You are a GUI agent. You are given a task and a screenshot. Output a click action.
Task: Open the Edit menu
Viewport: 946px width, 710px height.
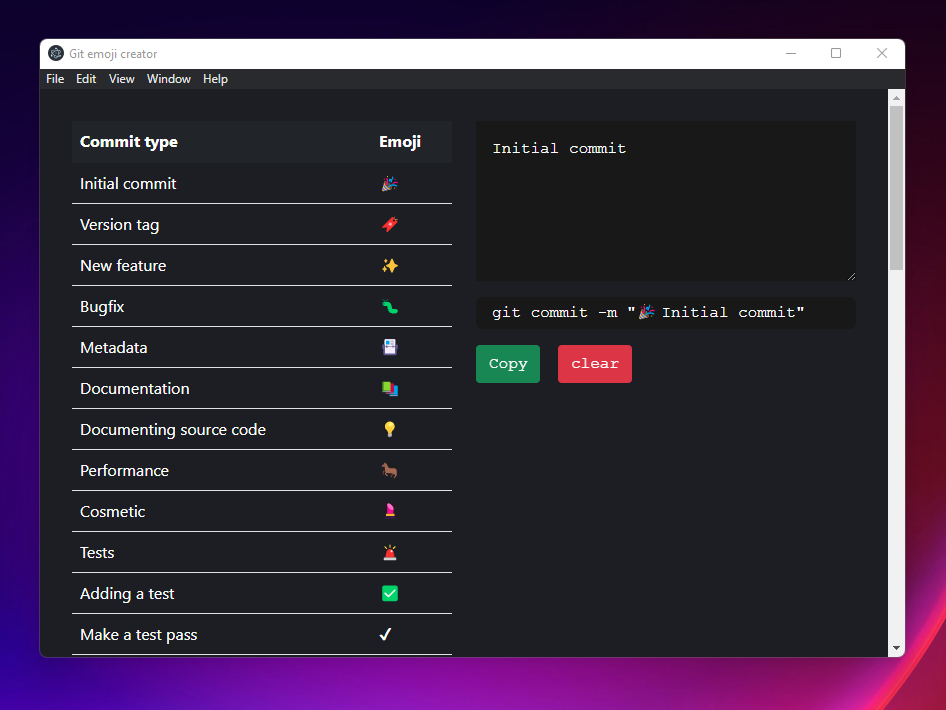coord(86,78)
